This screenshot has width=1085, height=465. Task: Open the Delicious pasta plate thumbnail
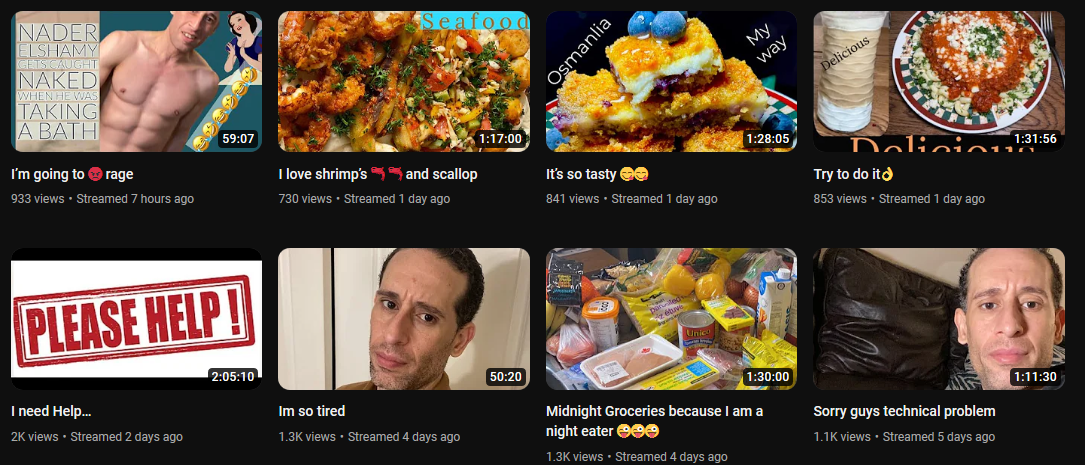939,81
